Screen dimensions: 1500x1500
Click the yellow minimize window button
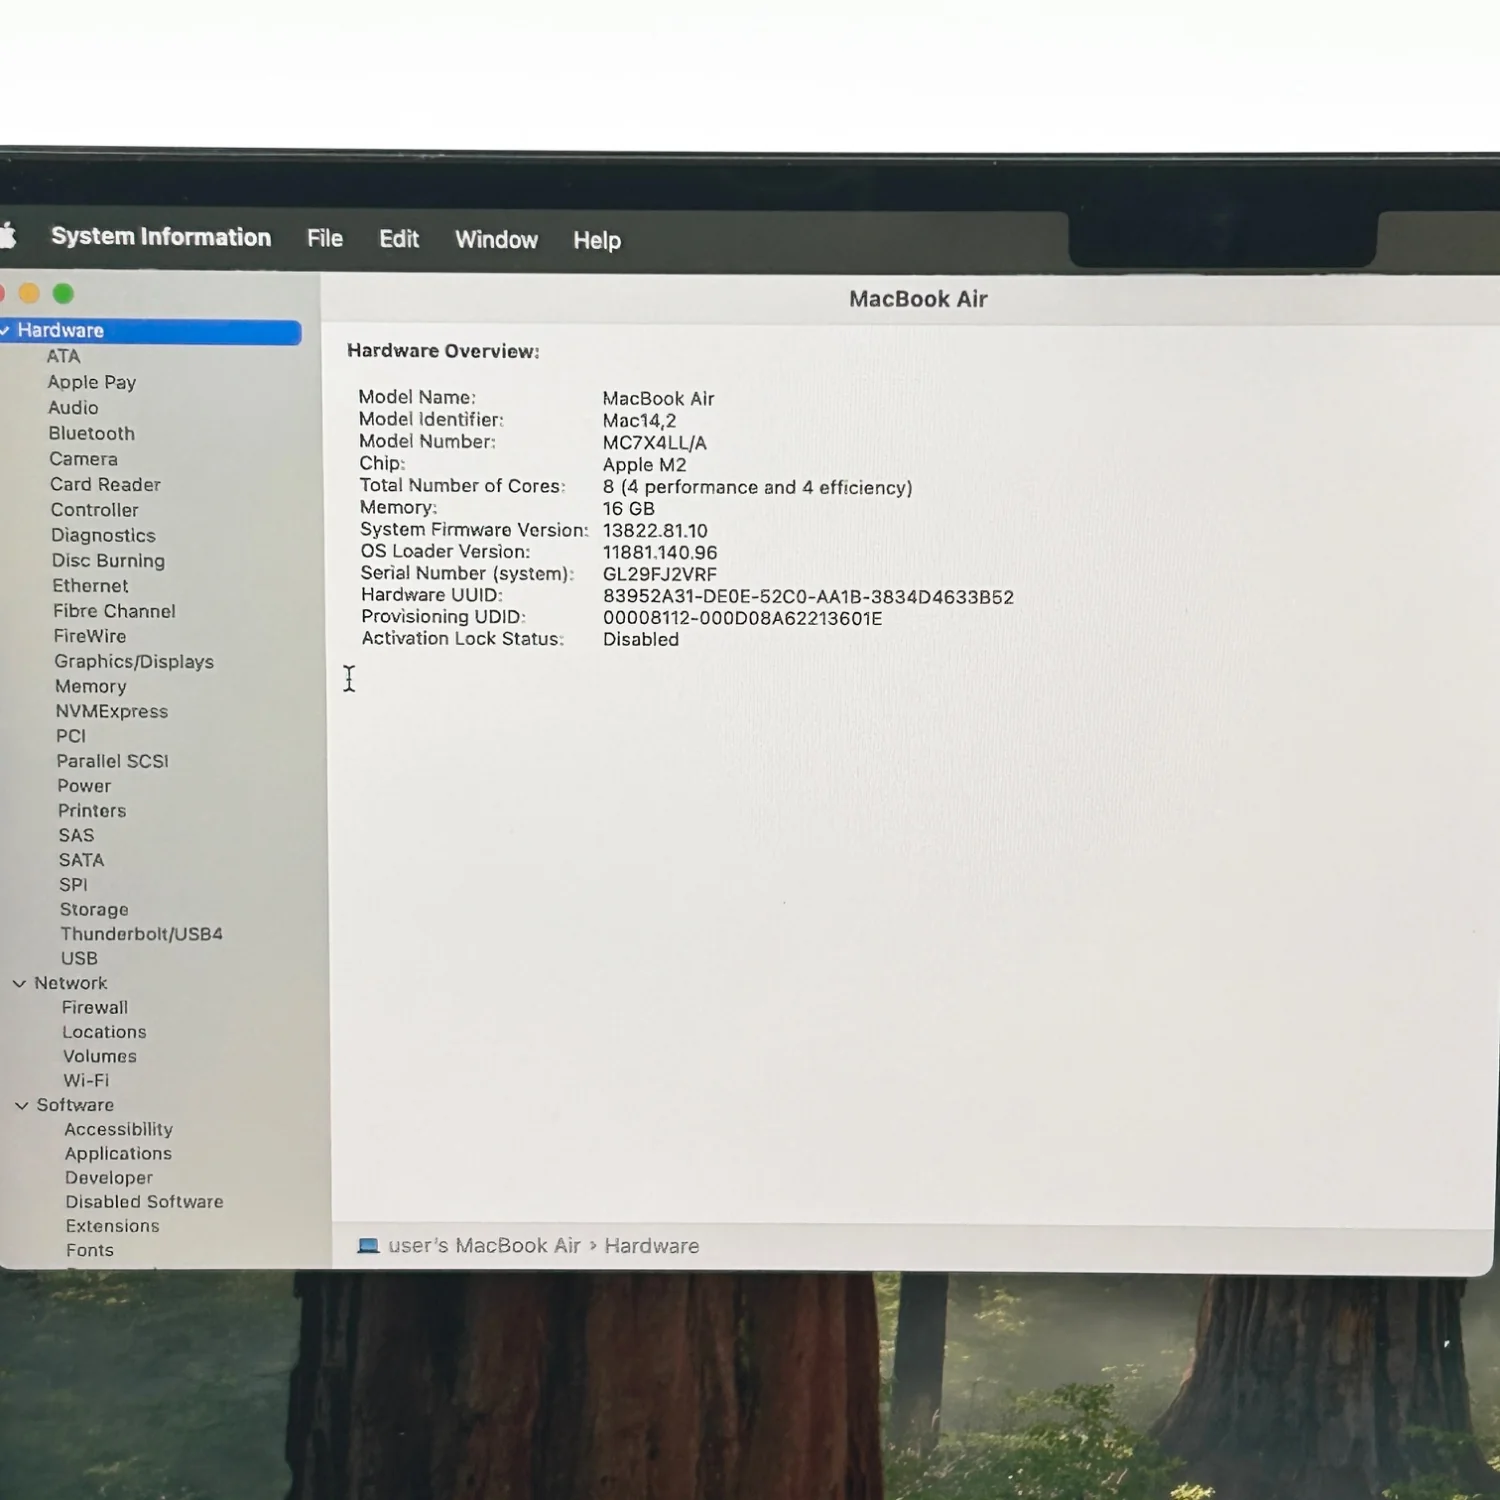point(29,293)
